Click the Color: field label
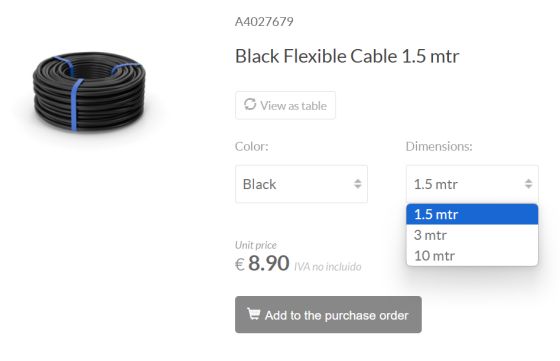 pyautogui.click(x=252, y=146)
